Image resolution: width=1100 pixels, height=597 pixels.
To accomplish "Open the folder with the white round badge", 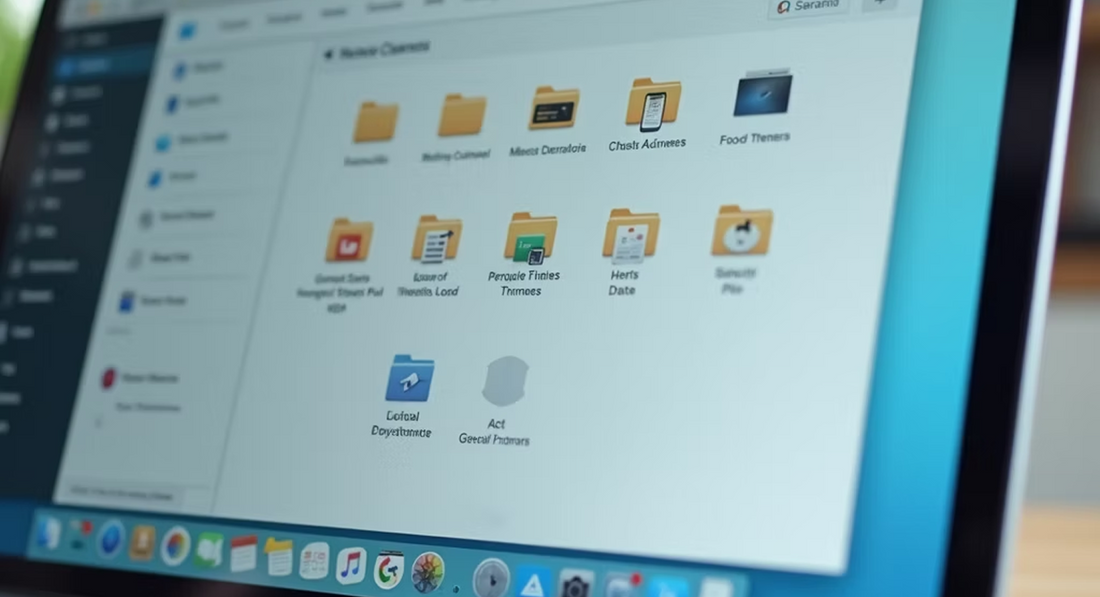I will pyautogui.click(x=742, y=230).
